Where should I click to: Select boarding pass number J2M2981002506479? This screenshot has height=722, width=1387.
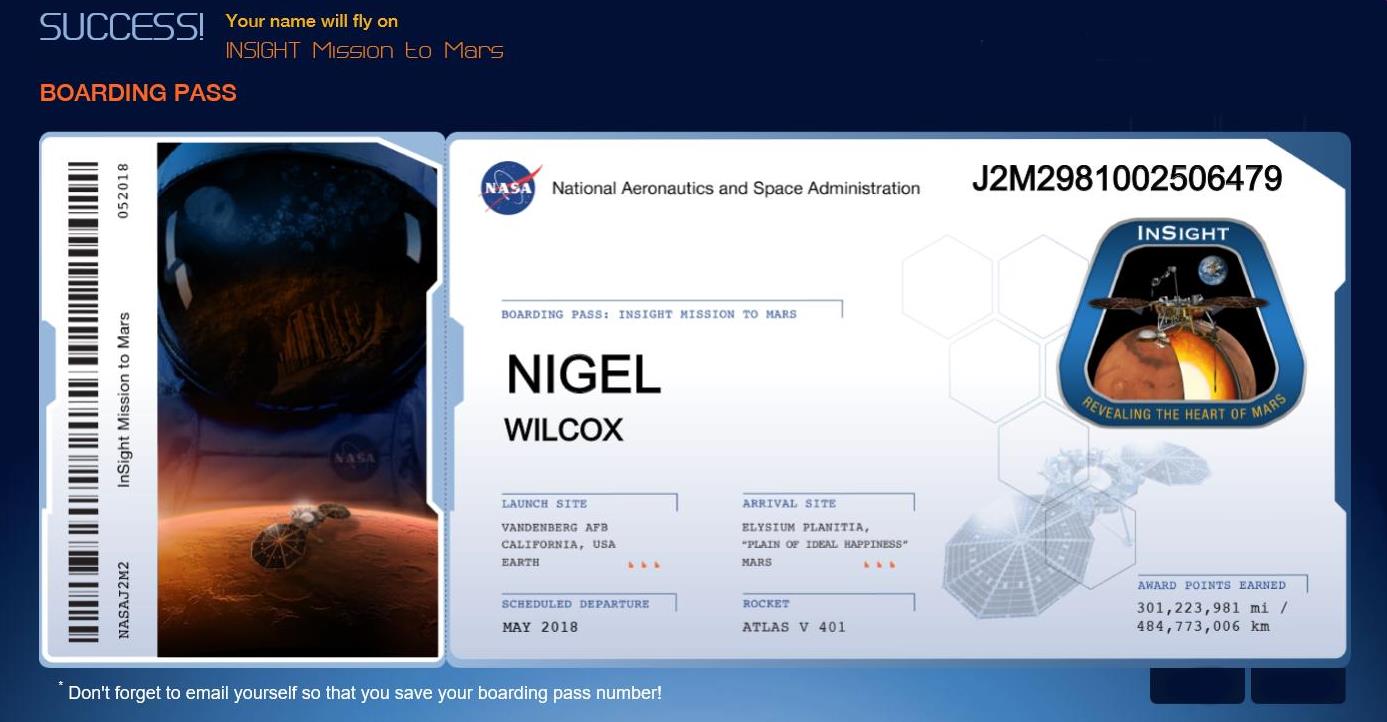coord(1127,179)
